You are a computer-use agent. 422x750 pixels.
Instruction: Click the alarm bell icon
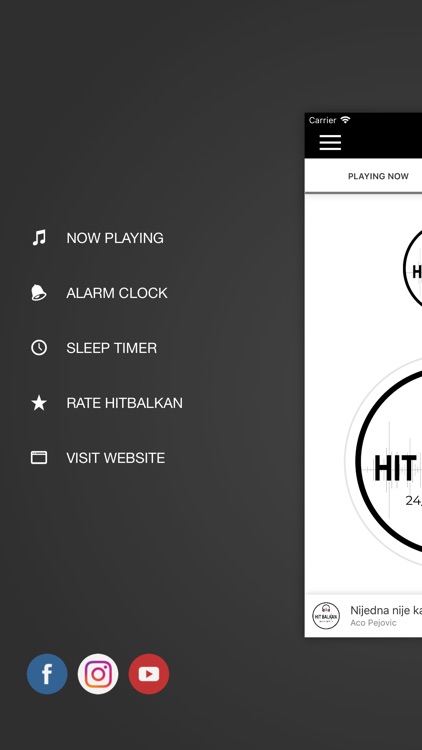(x=39, y=292)
